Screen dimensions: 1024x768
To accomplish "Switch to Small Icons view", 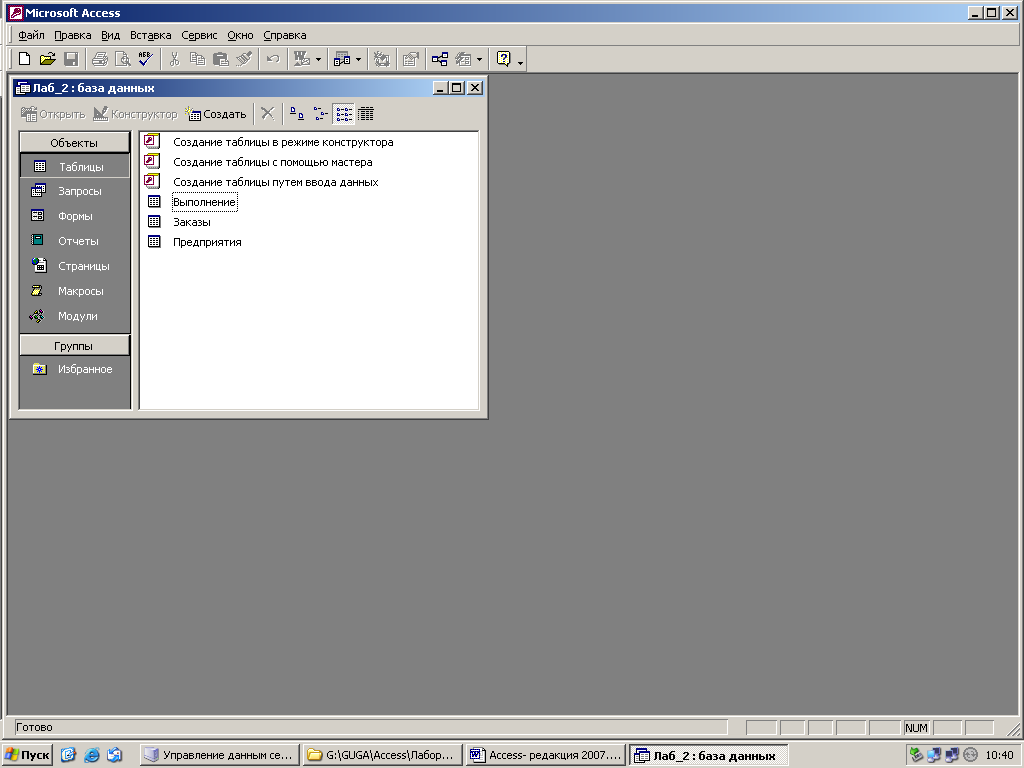I will coord(320,114).
